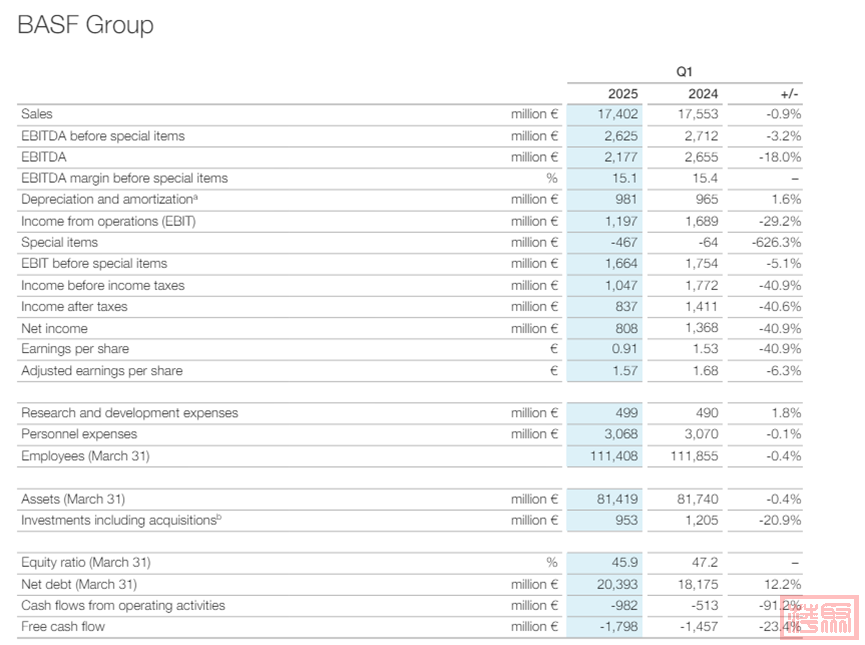Select the 1,411 value cell
Screen dimensions: 865x645
point(701,306)
